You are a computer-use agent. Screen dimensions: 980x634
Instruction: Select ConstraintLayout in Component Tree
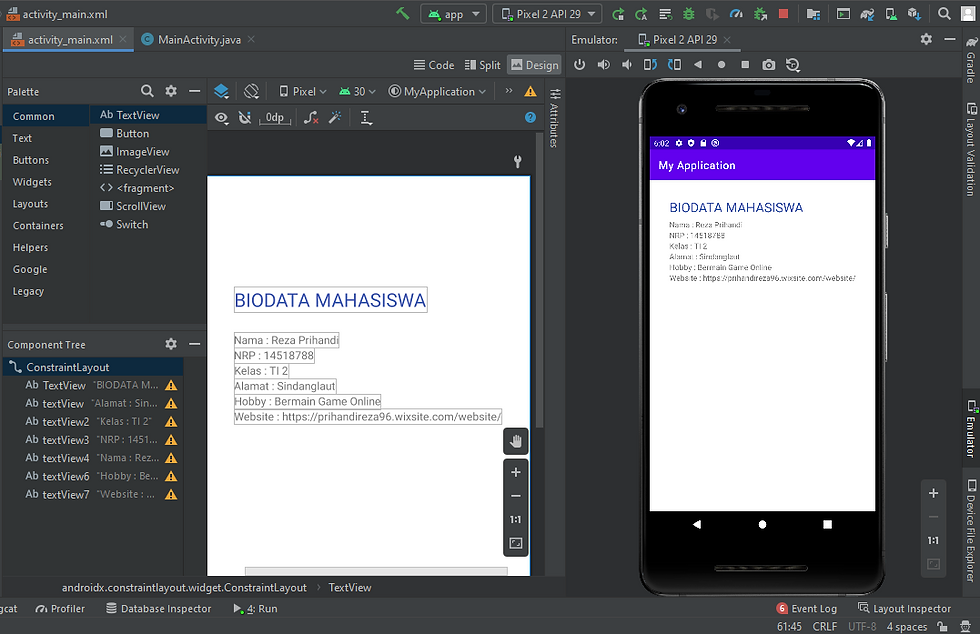pos(94,367)
